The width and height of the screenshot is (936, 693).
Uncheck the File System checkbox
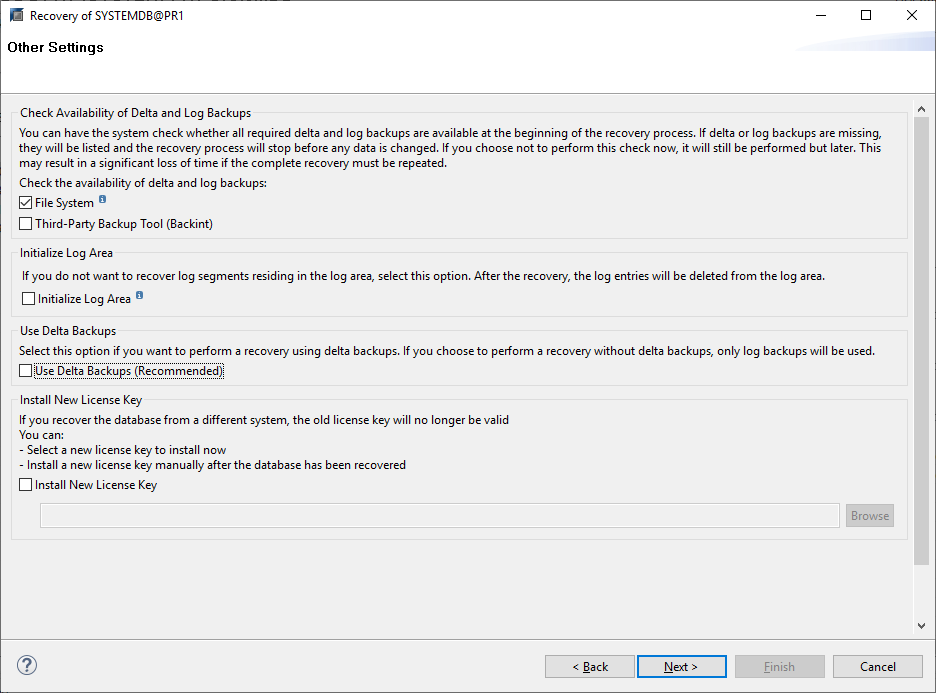pyautogui.click(x=26, y=203)
